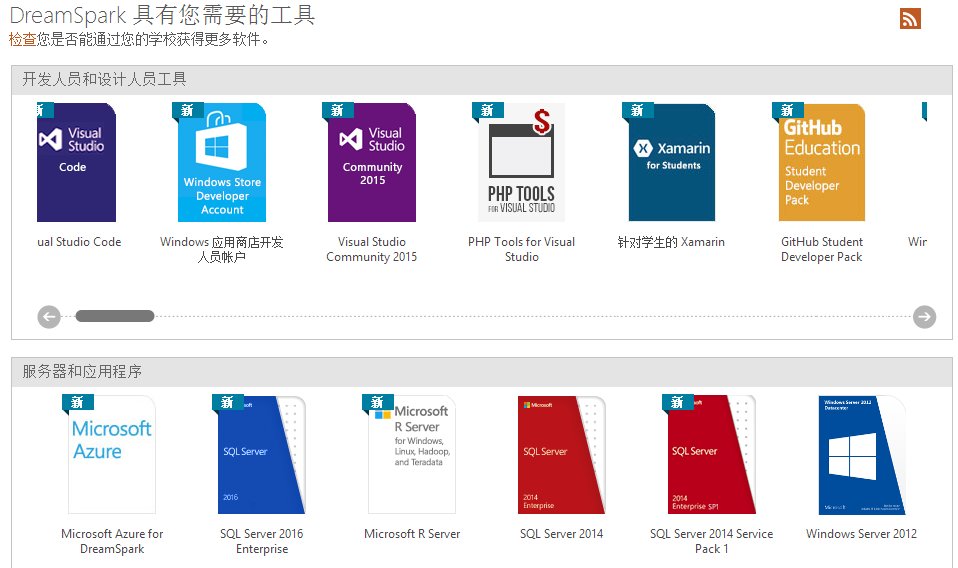
Task: Open 'Windows Server 2012' caption link
Action: point(861,534)
